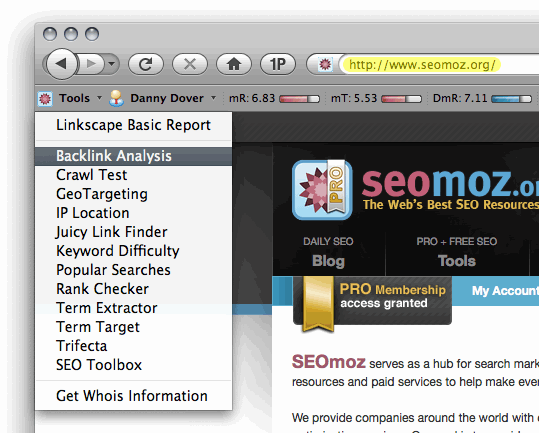Click the seomoz.org wordmark logo
The image size is (539, 433).
(x=450, y=183)
